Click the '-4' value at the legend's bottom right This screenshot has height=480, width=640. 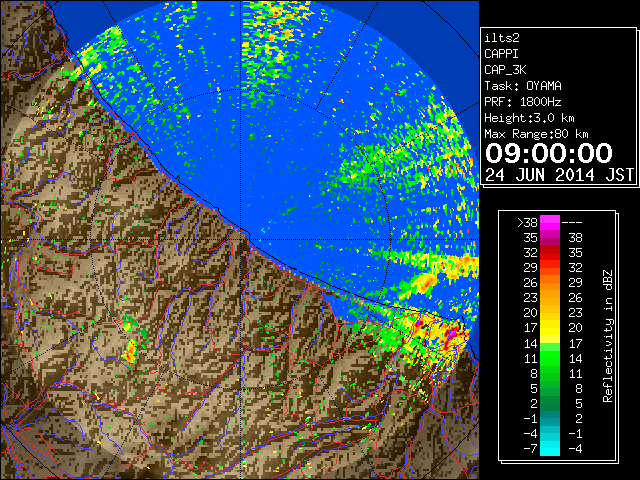click(x=575, y=449)
